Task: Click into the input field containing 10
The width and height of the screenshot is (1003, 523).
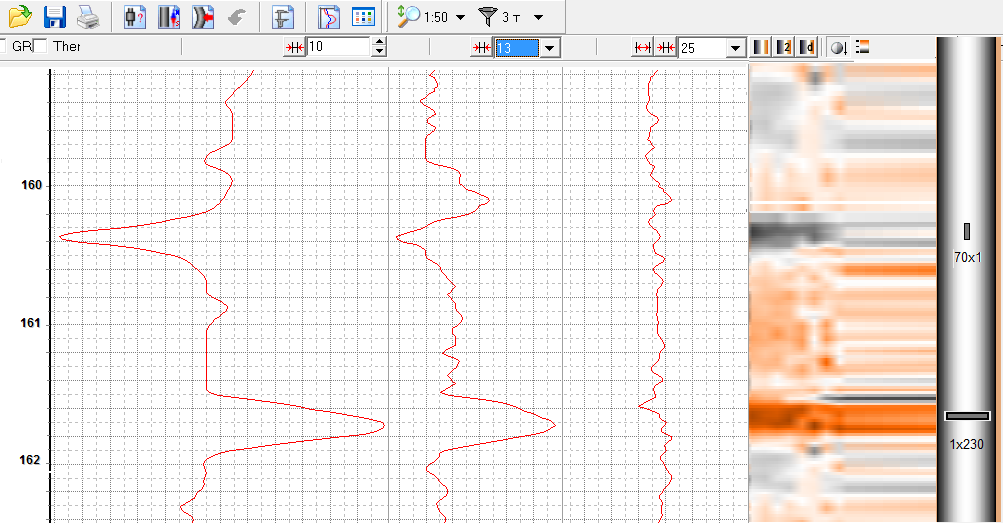Action: pyautogui.click(x=339, y=47)
